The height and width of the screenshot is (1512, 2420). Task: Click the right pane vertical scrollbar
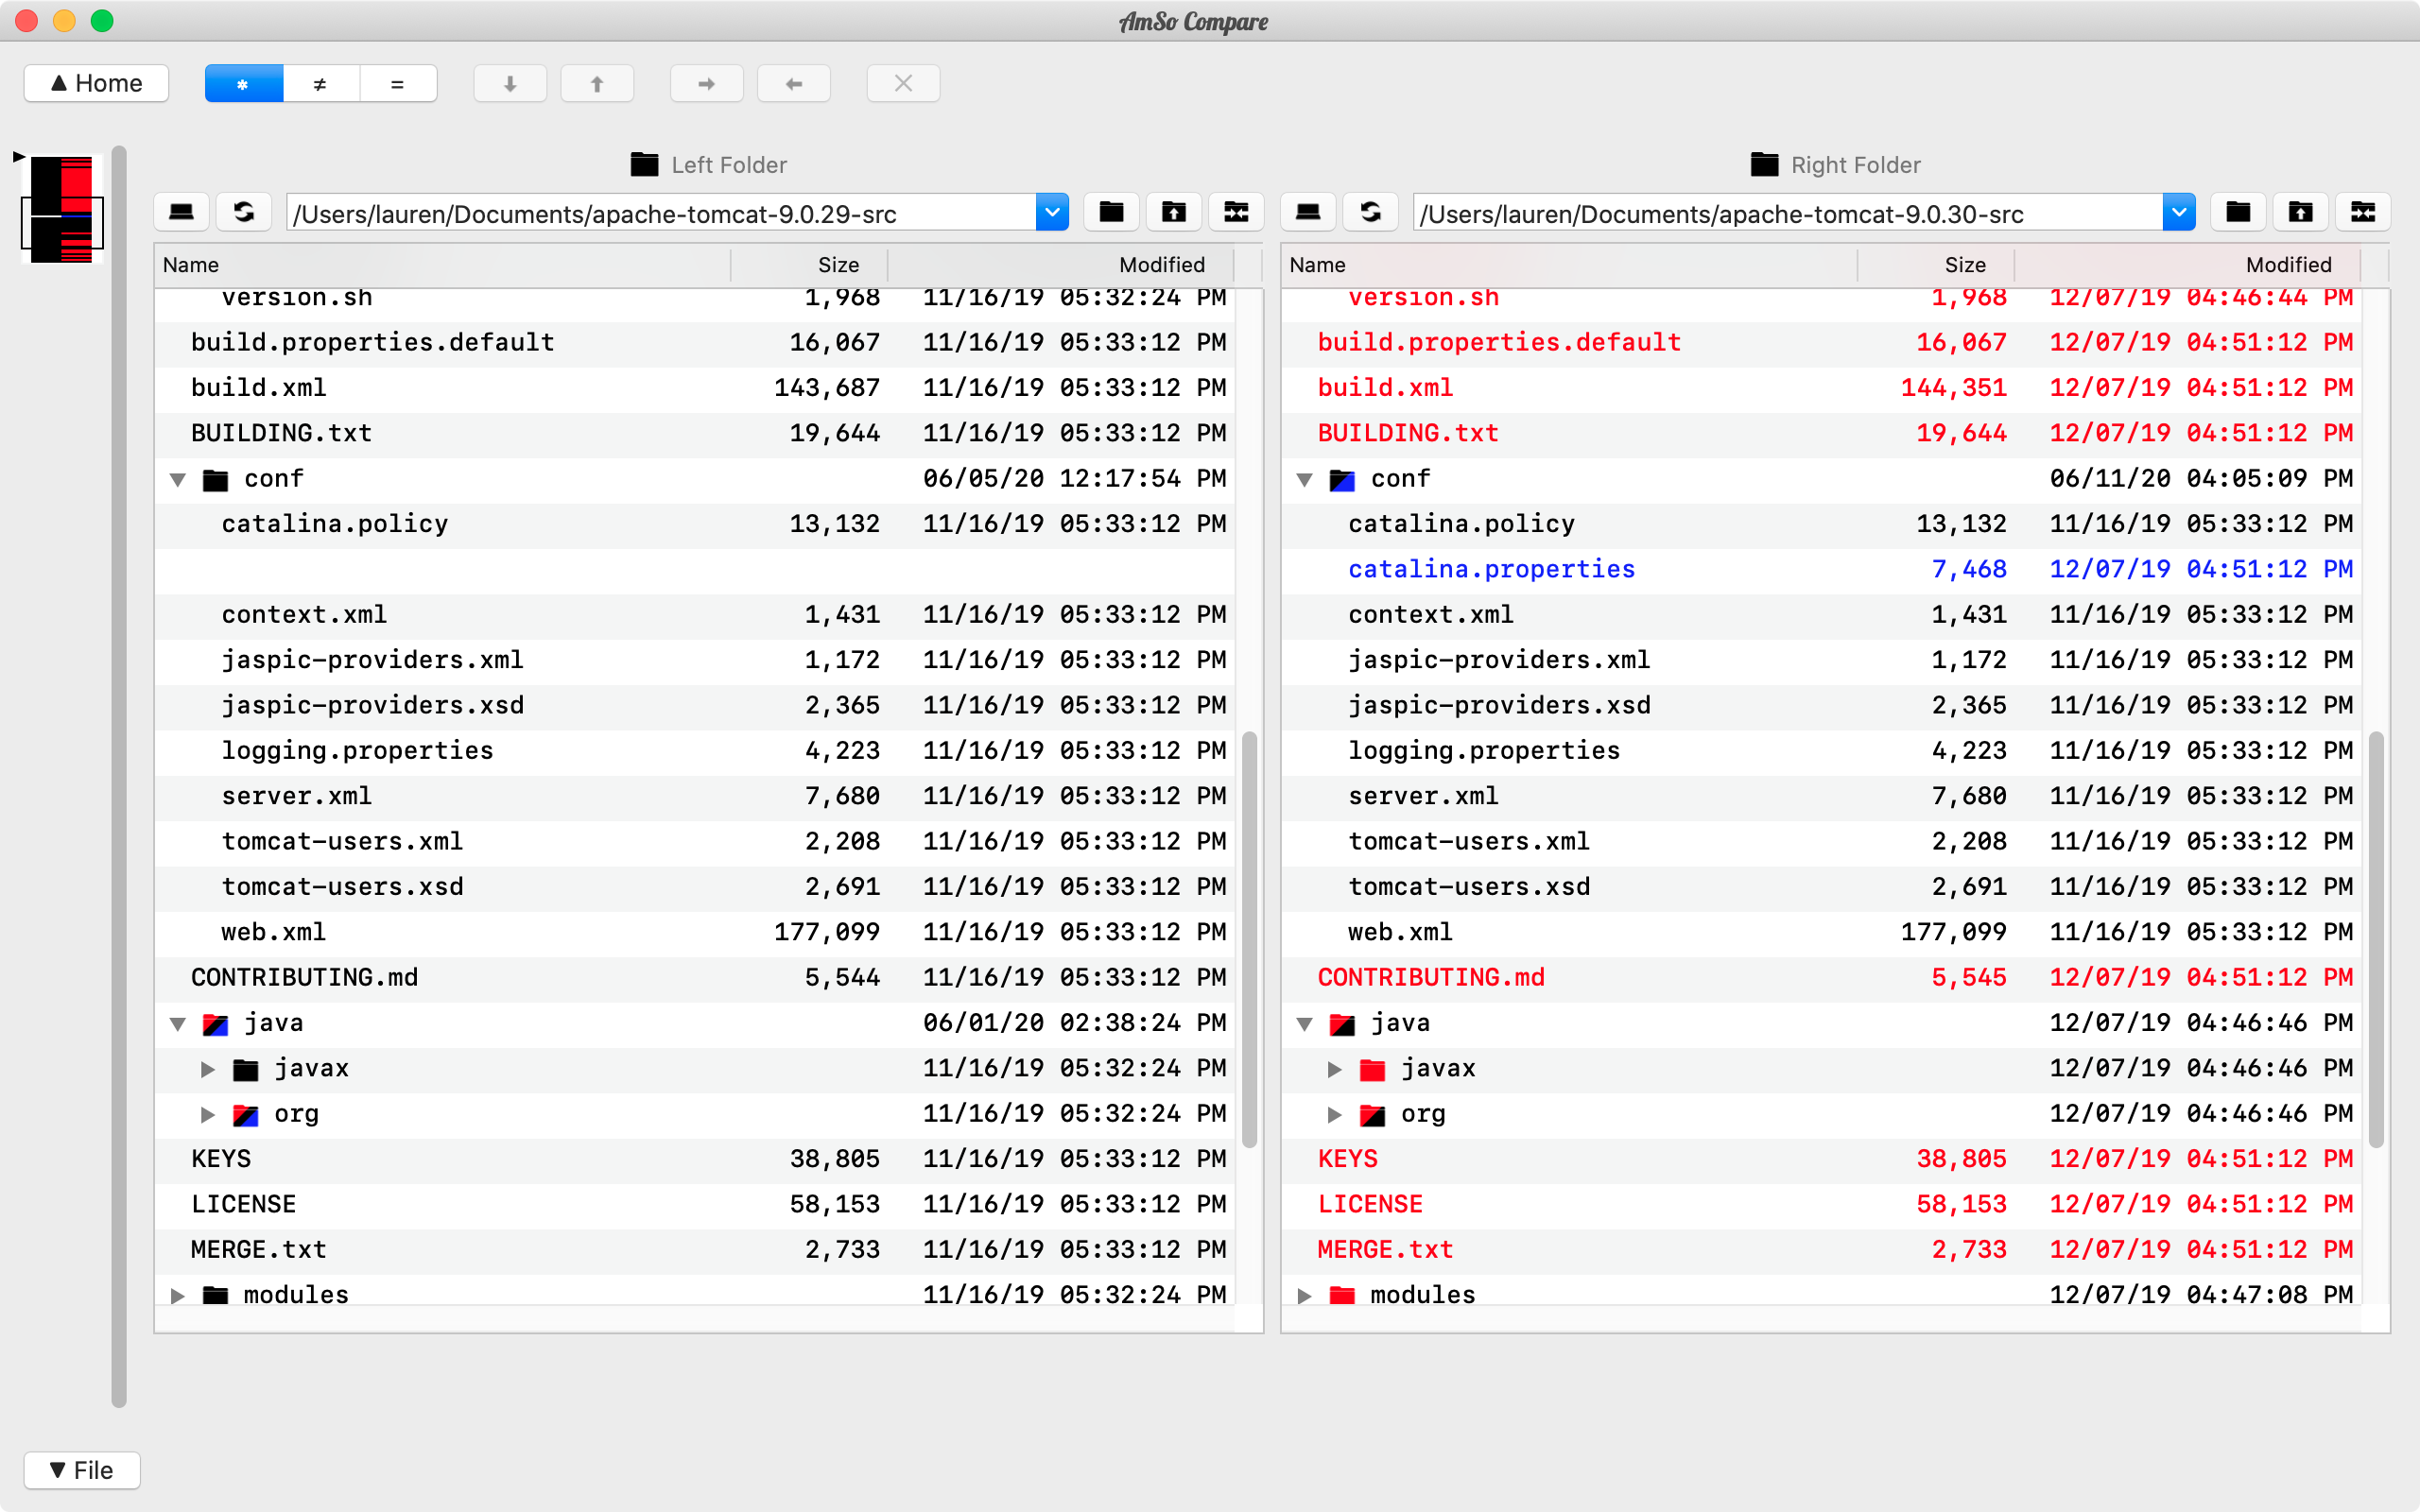click(x=2376, y=940)
